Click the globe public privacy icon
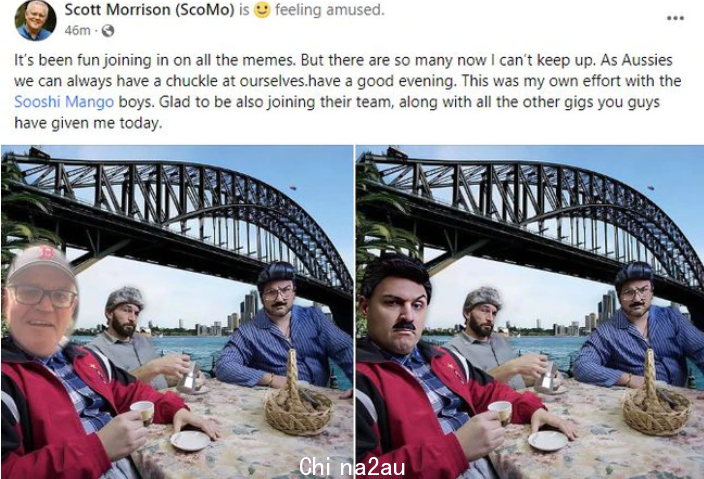 point(108,31)
